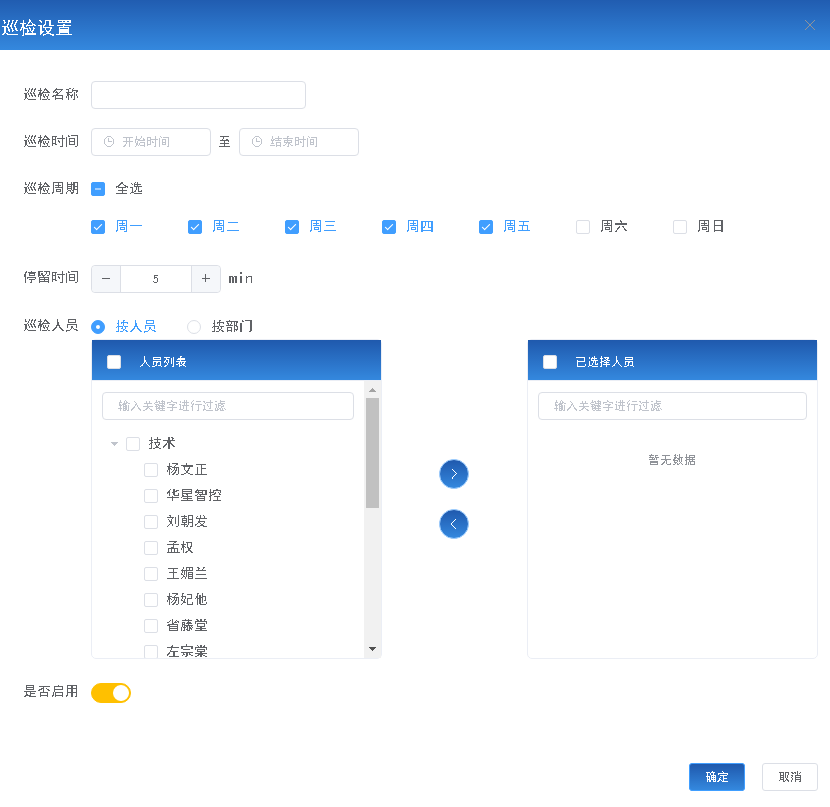Select the 按部门 radio button
This screenshot has height=807, width=830.
click(x=193, y=326)
